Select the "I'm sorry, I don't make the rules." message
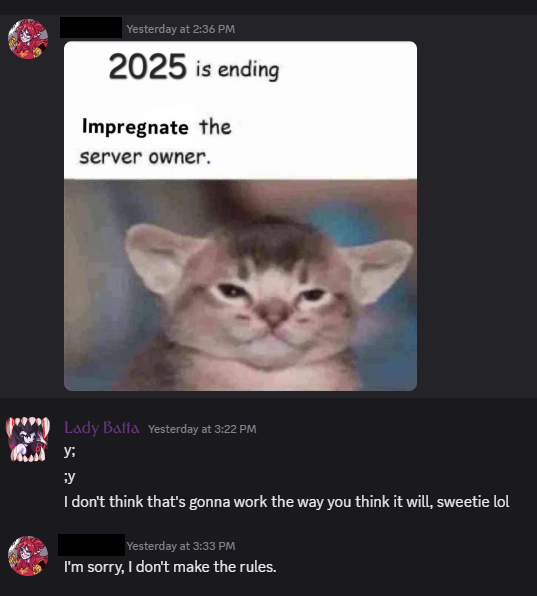 [170, 567]
